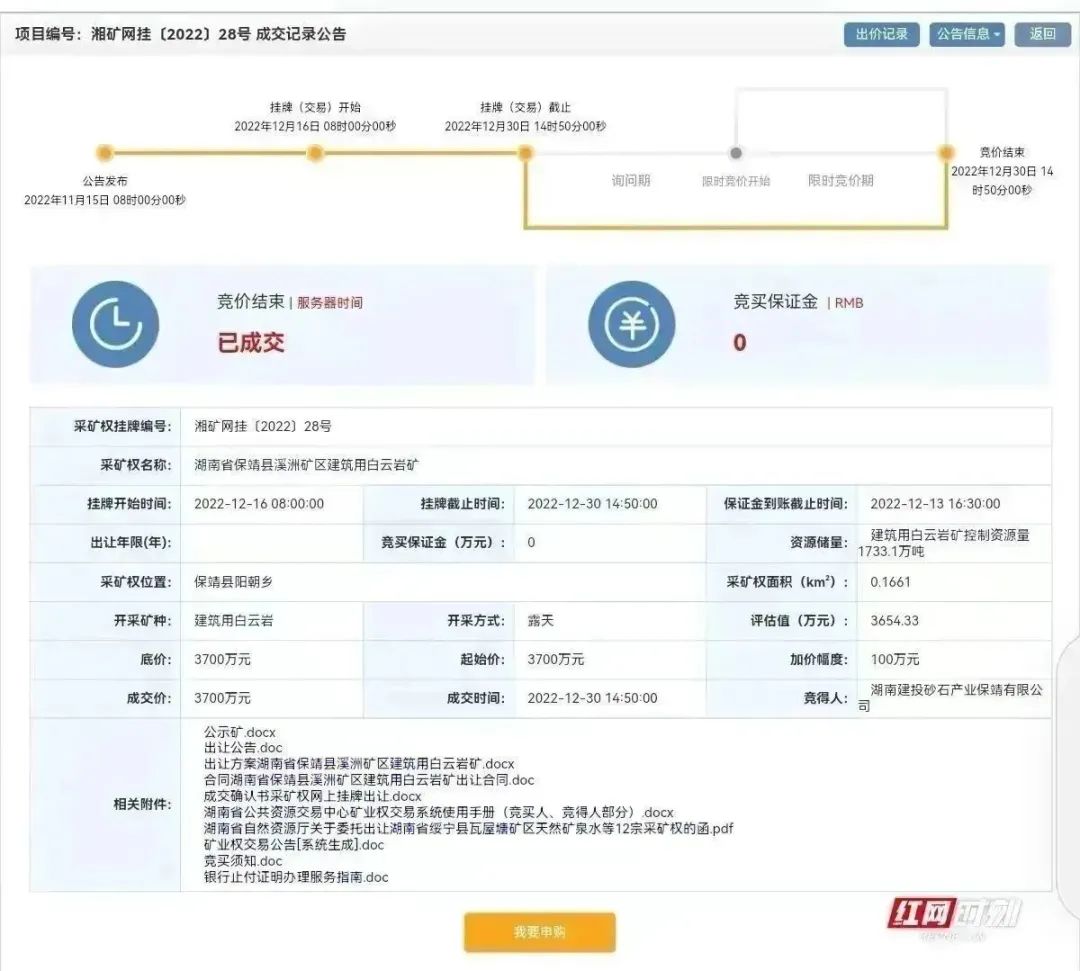Select the gray 限时竞价开始 timeline node
This screenshot has width=1080, height=971.
click(x=737, y=154)
